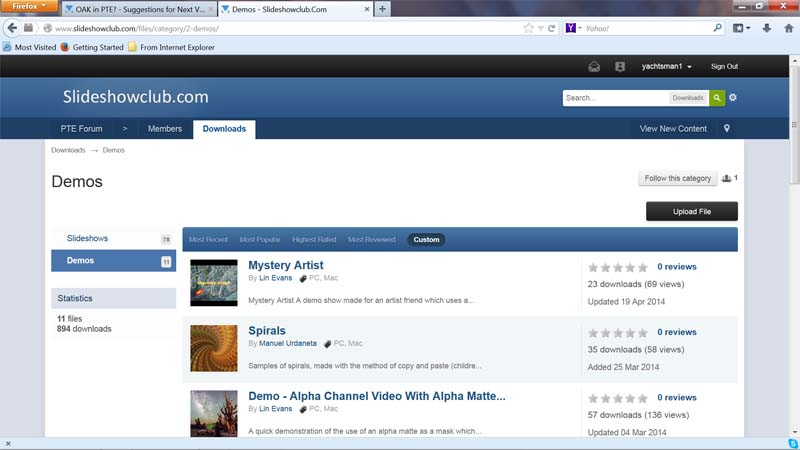Click the Skype icon in the status bar
This screenshot has width=800, height=450.
click(792, 444)
